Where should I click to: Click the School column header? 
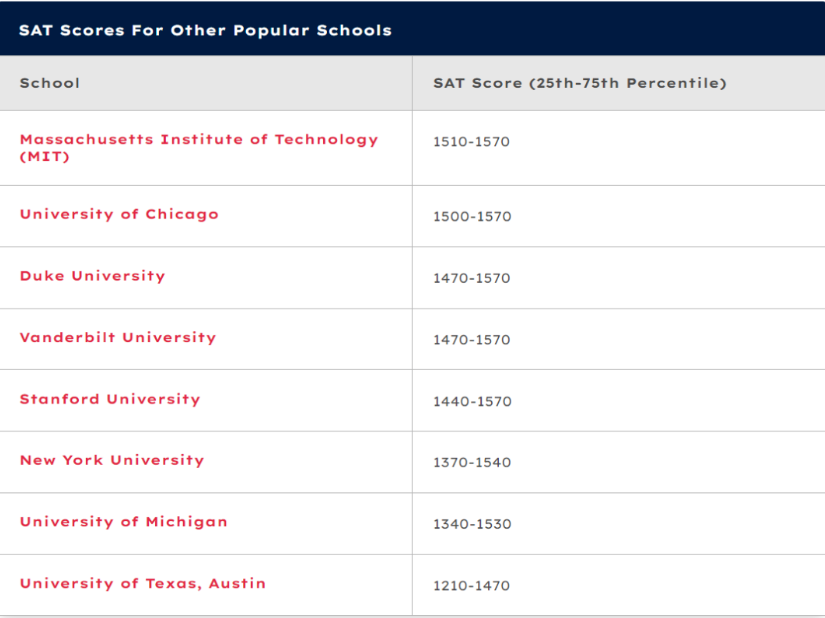(x=50, y=83)
